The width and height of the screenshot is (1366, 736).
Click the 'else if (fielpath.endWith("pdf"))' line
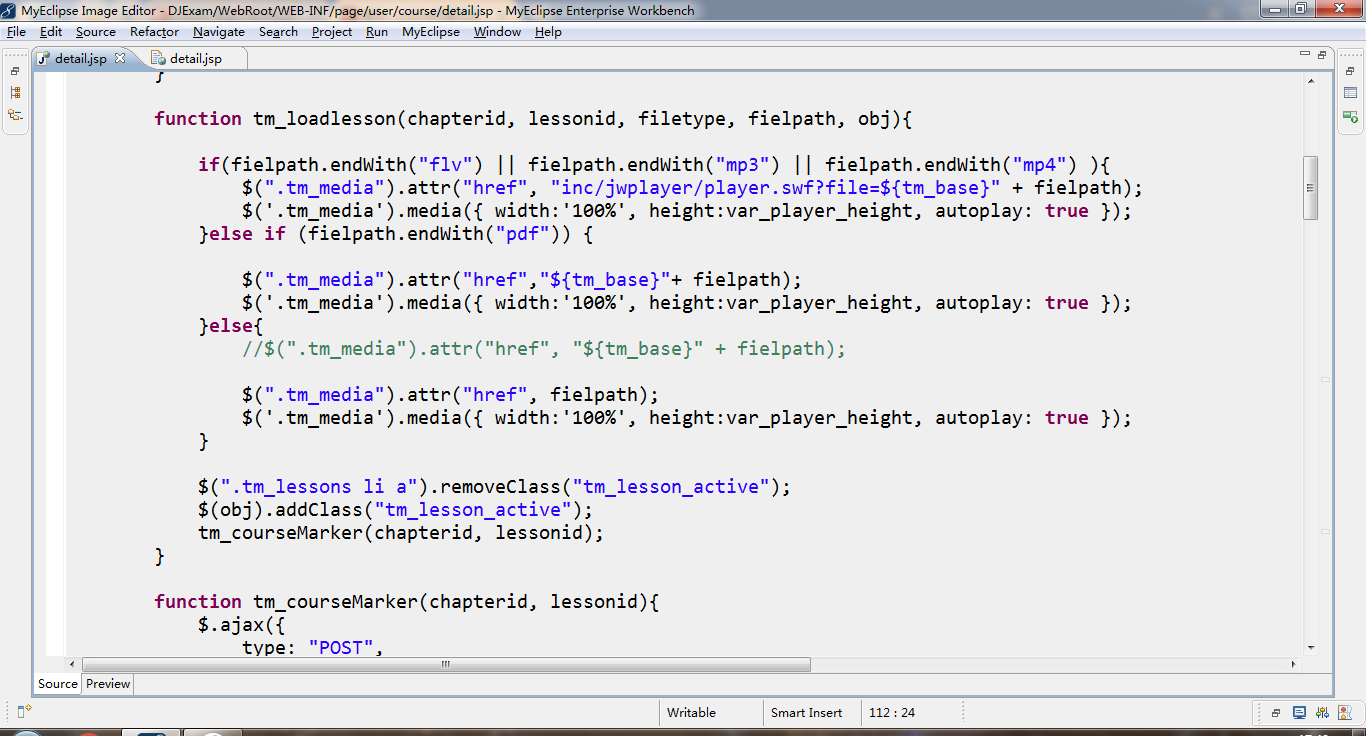(x=396, y=234)
